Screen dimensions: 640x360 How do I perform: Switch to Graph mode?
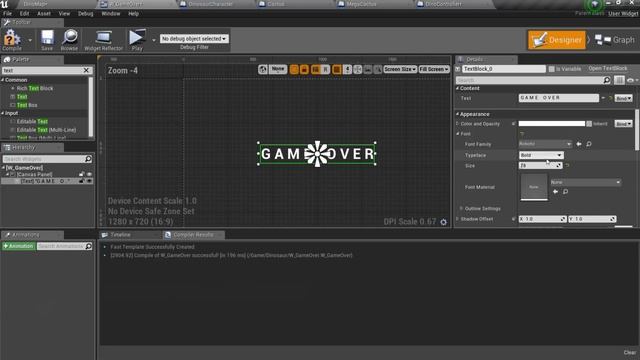[615, 40]
